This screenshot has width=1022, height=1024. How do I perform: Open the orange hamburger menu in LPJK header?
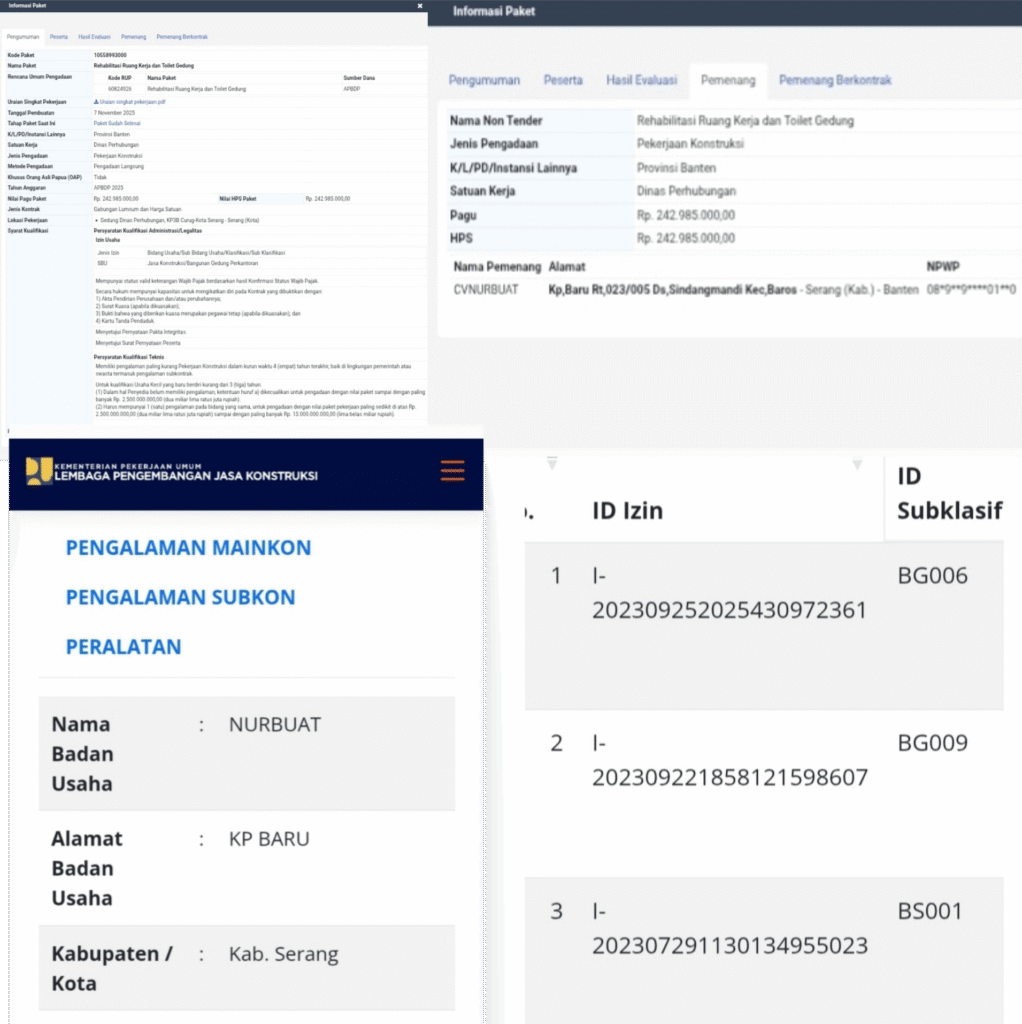tap(452, 470)
